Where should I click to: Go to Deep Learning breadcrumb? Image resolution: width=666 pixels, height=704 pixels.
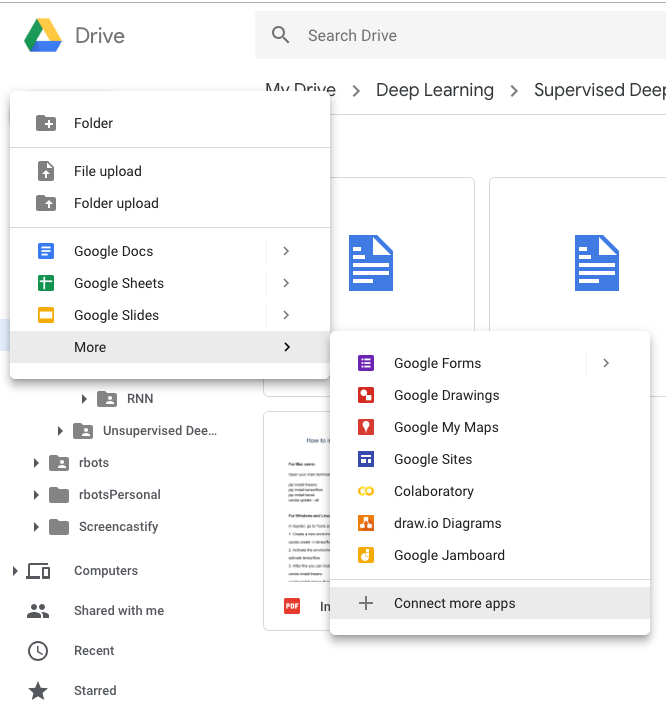(435, 90)
